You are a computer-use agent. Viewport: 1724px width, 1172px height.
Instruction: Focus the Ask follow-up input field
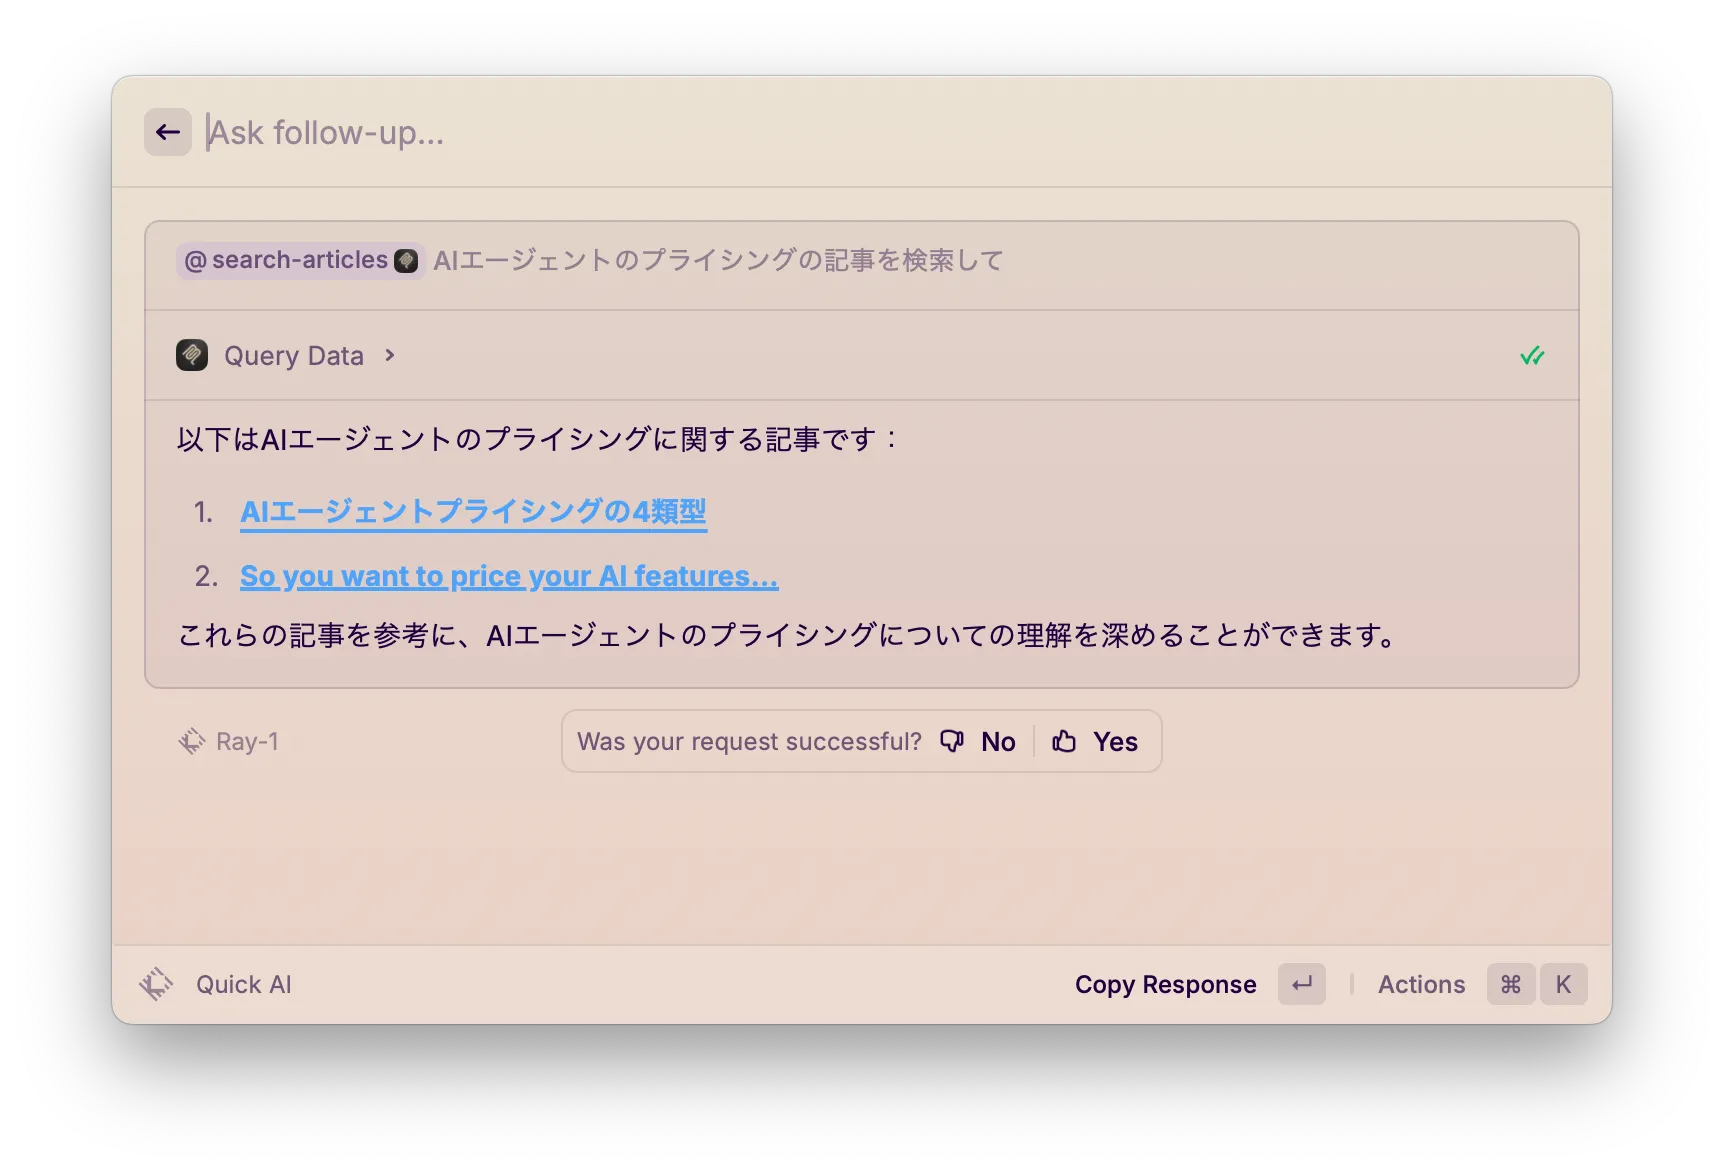pyautogui.click(x=800, y=132)
